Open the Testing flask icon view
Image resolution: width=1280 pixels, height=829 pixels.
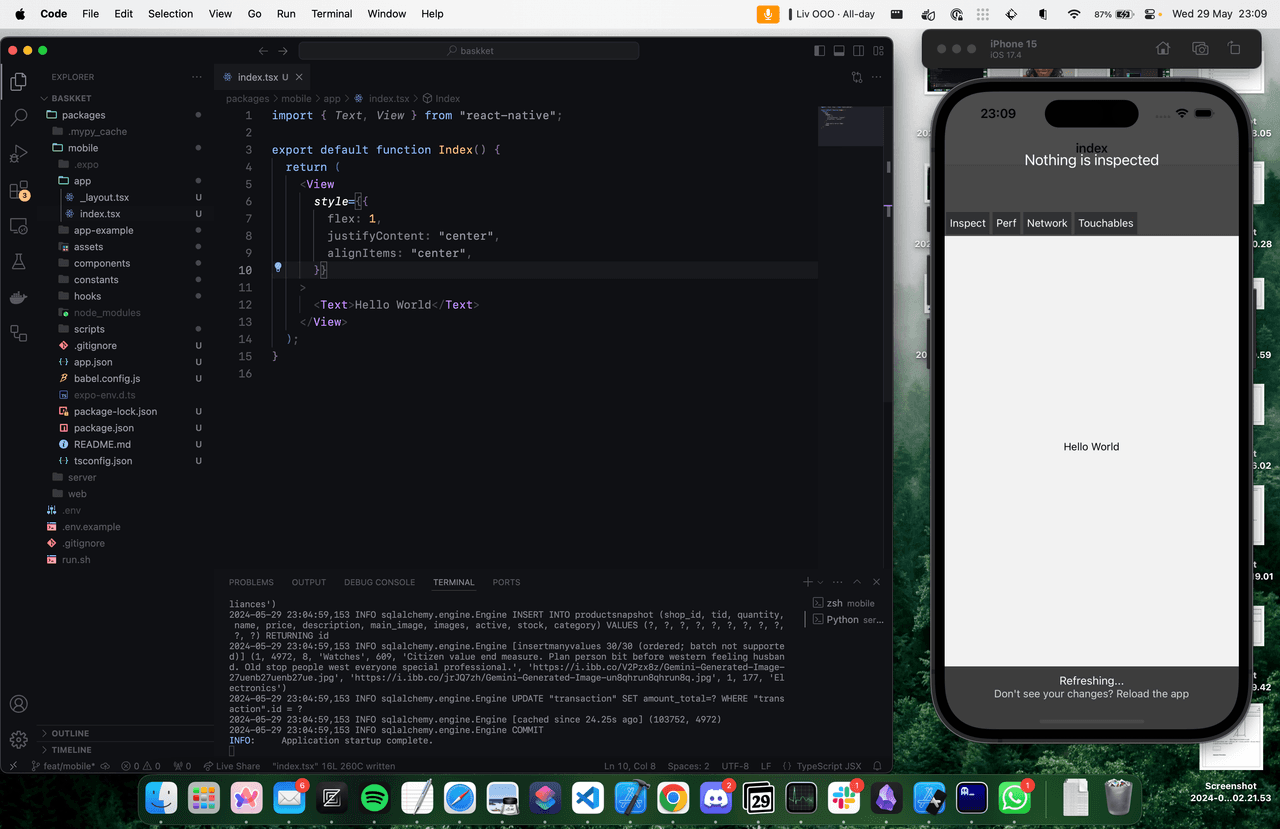(x=18, y=262)
